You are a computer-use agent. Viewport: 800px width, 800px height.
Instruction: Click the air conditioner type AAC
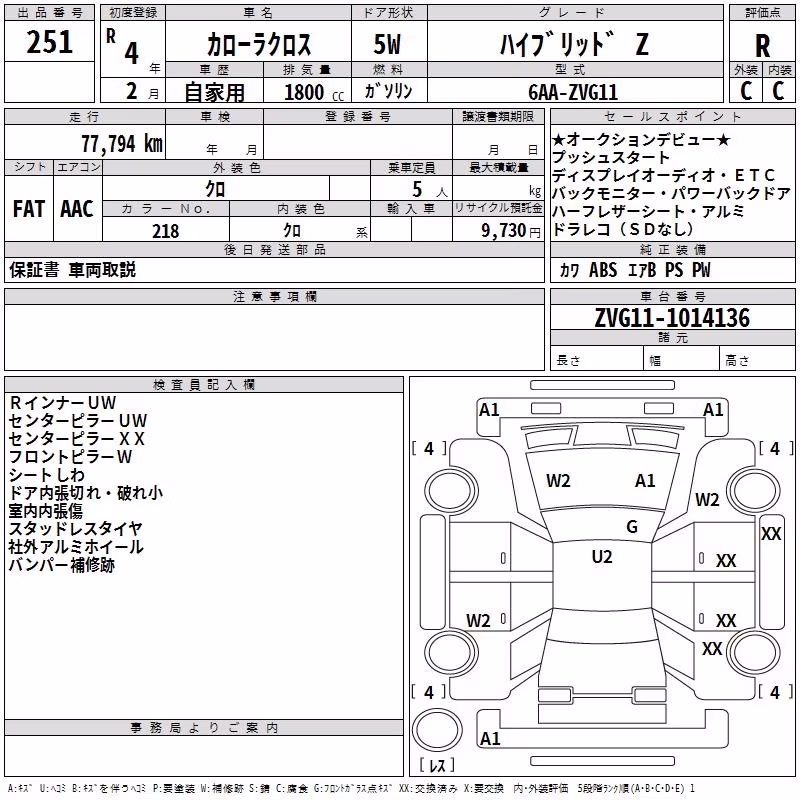pyautogui.click(x=77, y=209)
